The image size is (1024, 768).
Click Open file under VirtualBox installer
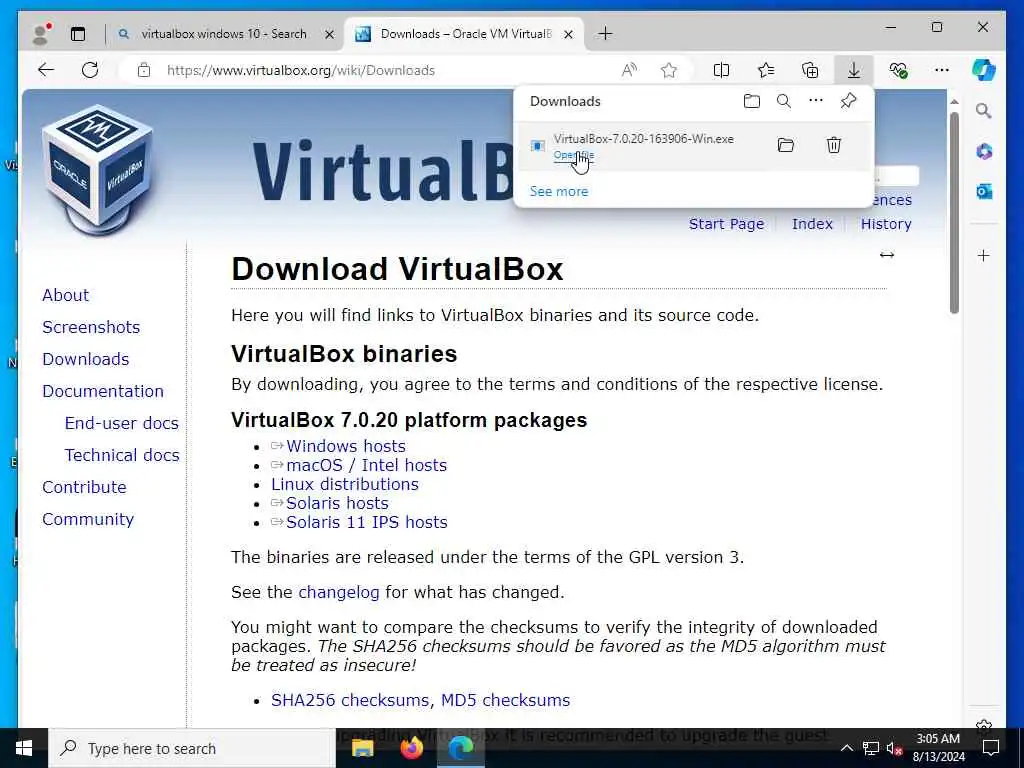[x=573, y=155]
